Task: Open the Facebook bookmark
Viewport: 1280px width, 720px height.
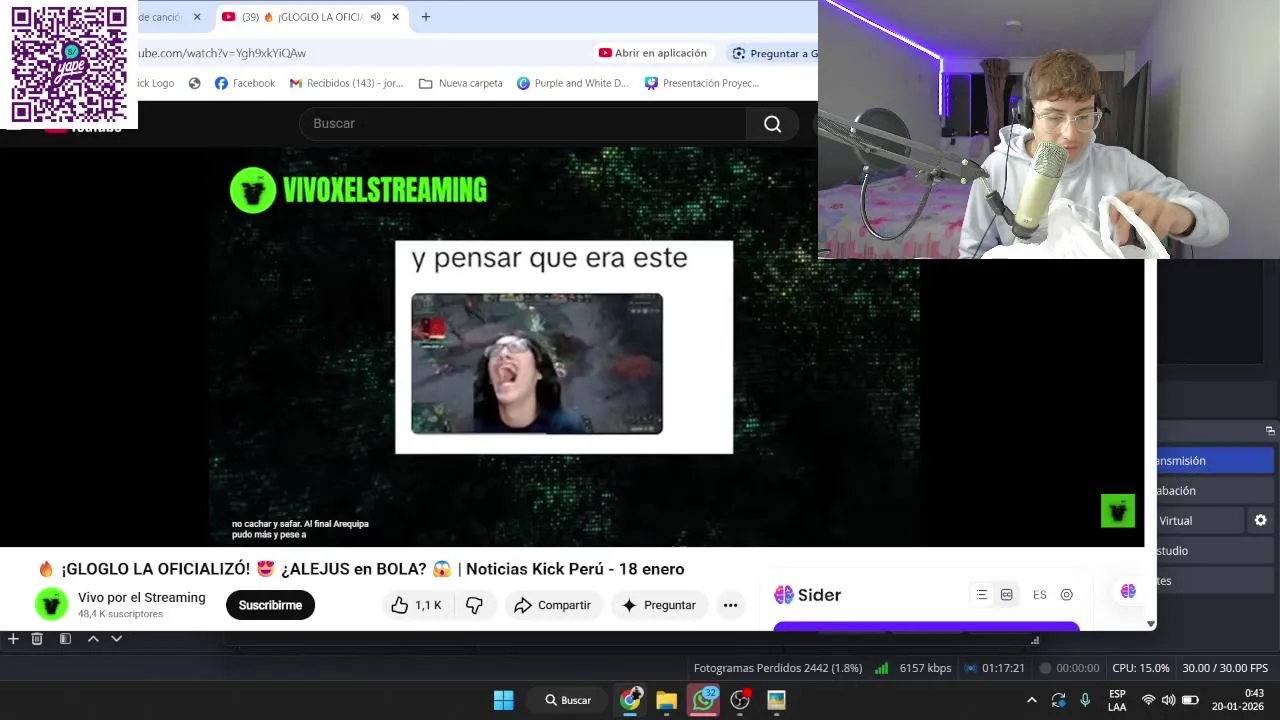Action: [245, 83]
